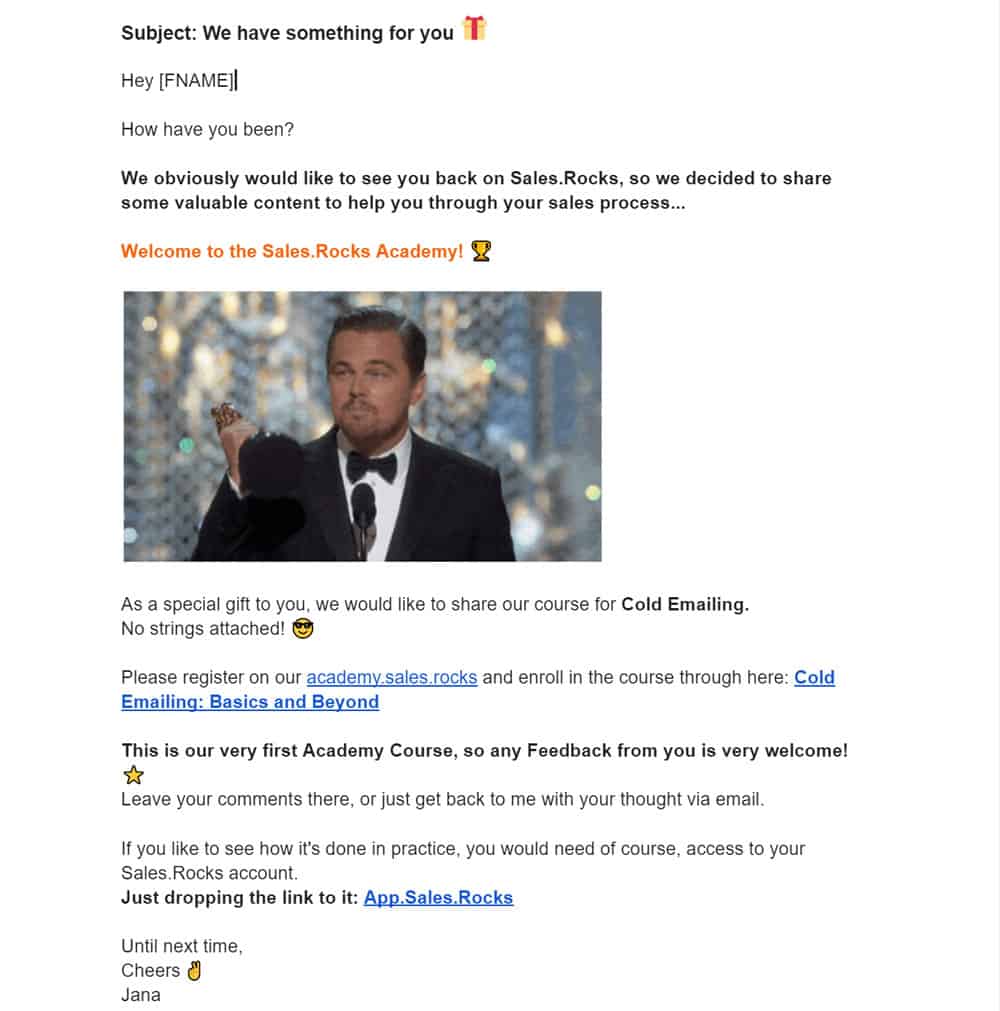
Task: Click the gift emoji in the subject line
Action: 475,30
